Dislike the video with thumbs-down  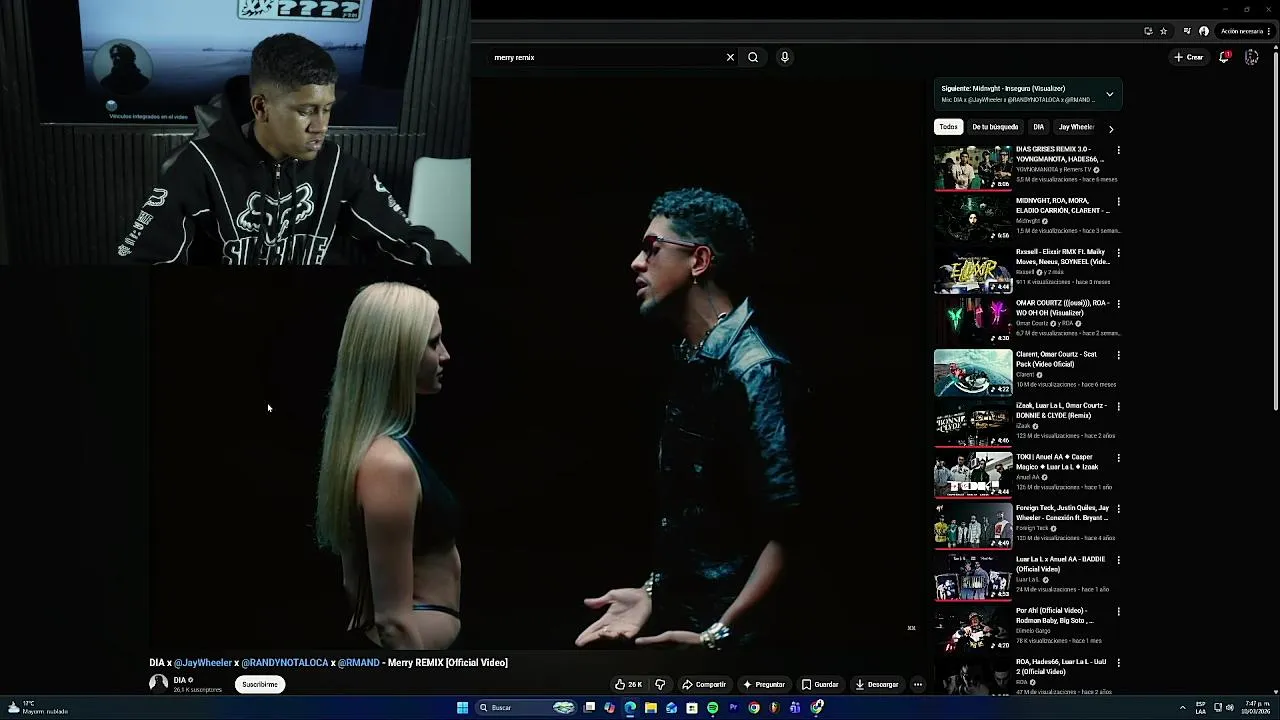pos(660,684)
